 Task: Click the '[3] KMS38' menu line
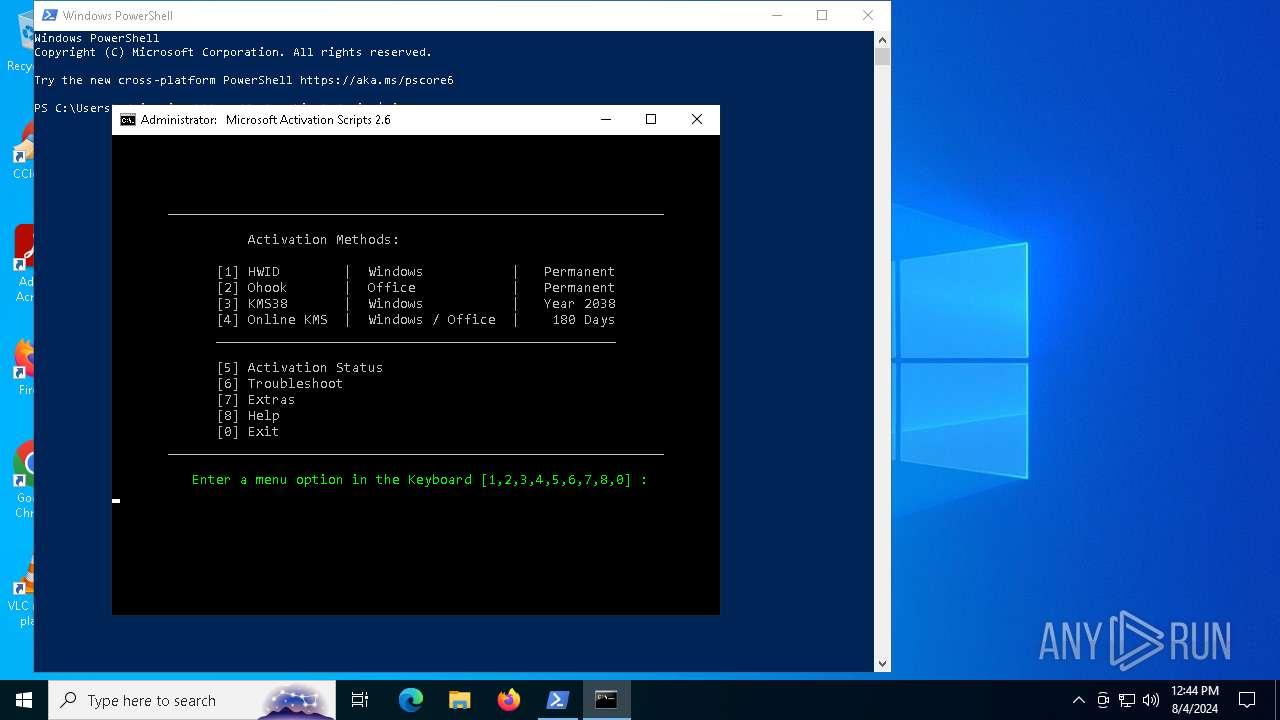416,304
